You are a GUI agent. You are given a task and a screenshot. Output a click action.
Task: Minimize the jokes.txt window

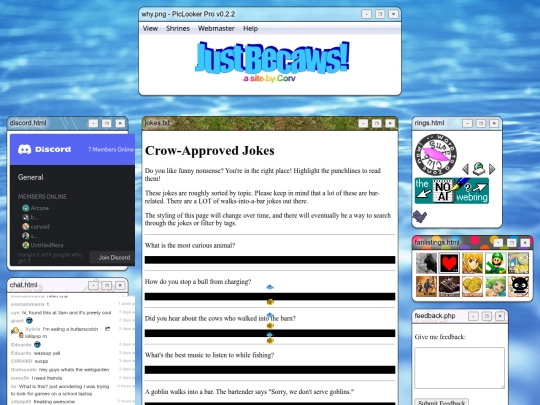[363, 123]
